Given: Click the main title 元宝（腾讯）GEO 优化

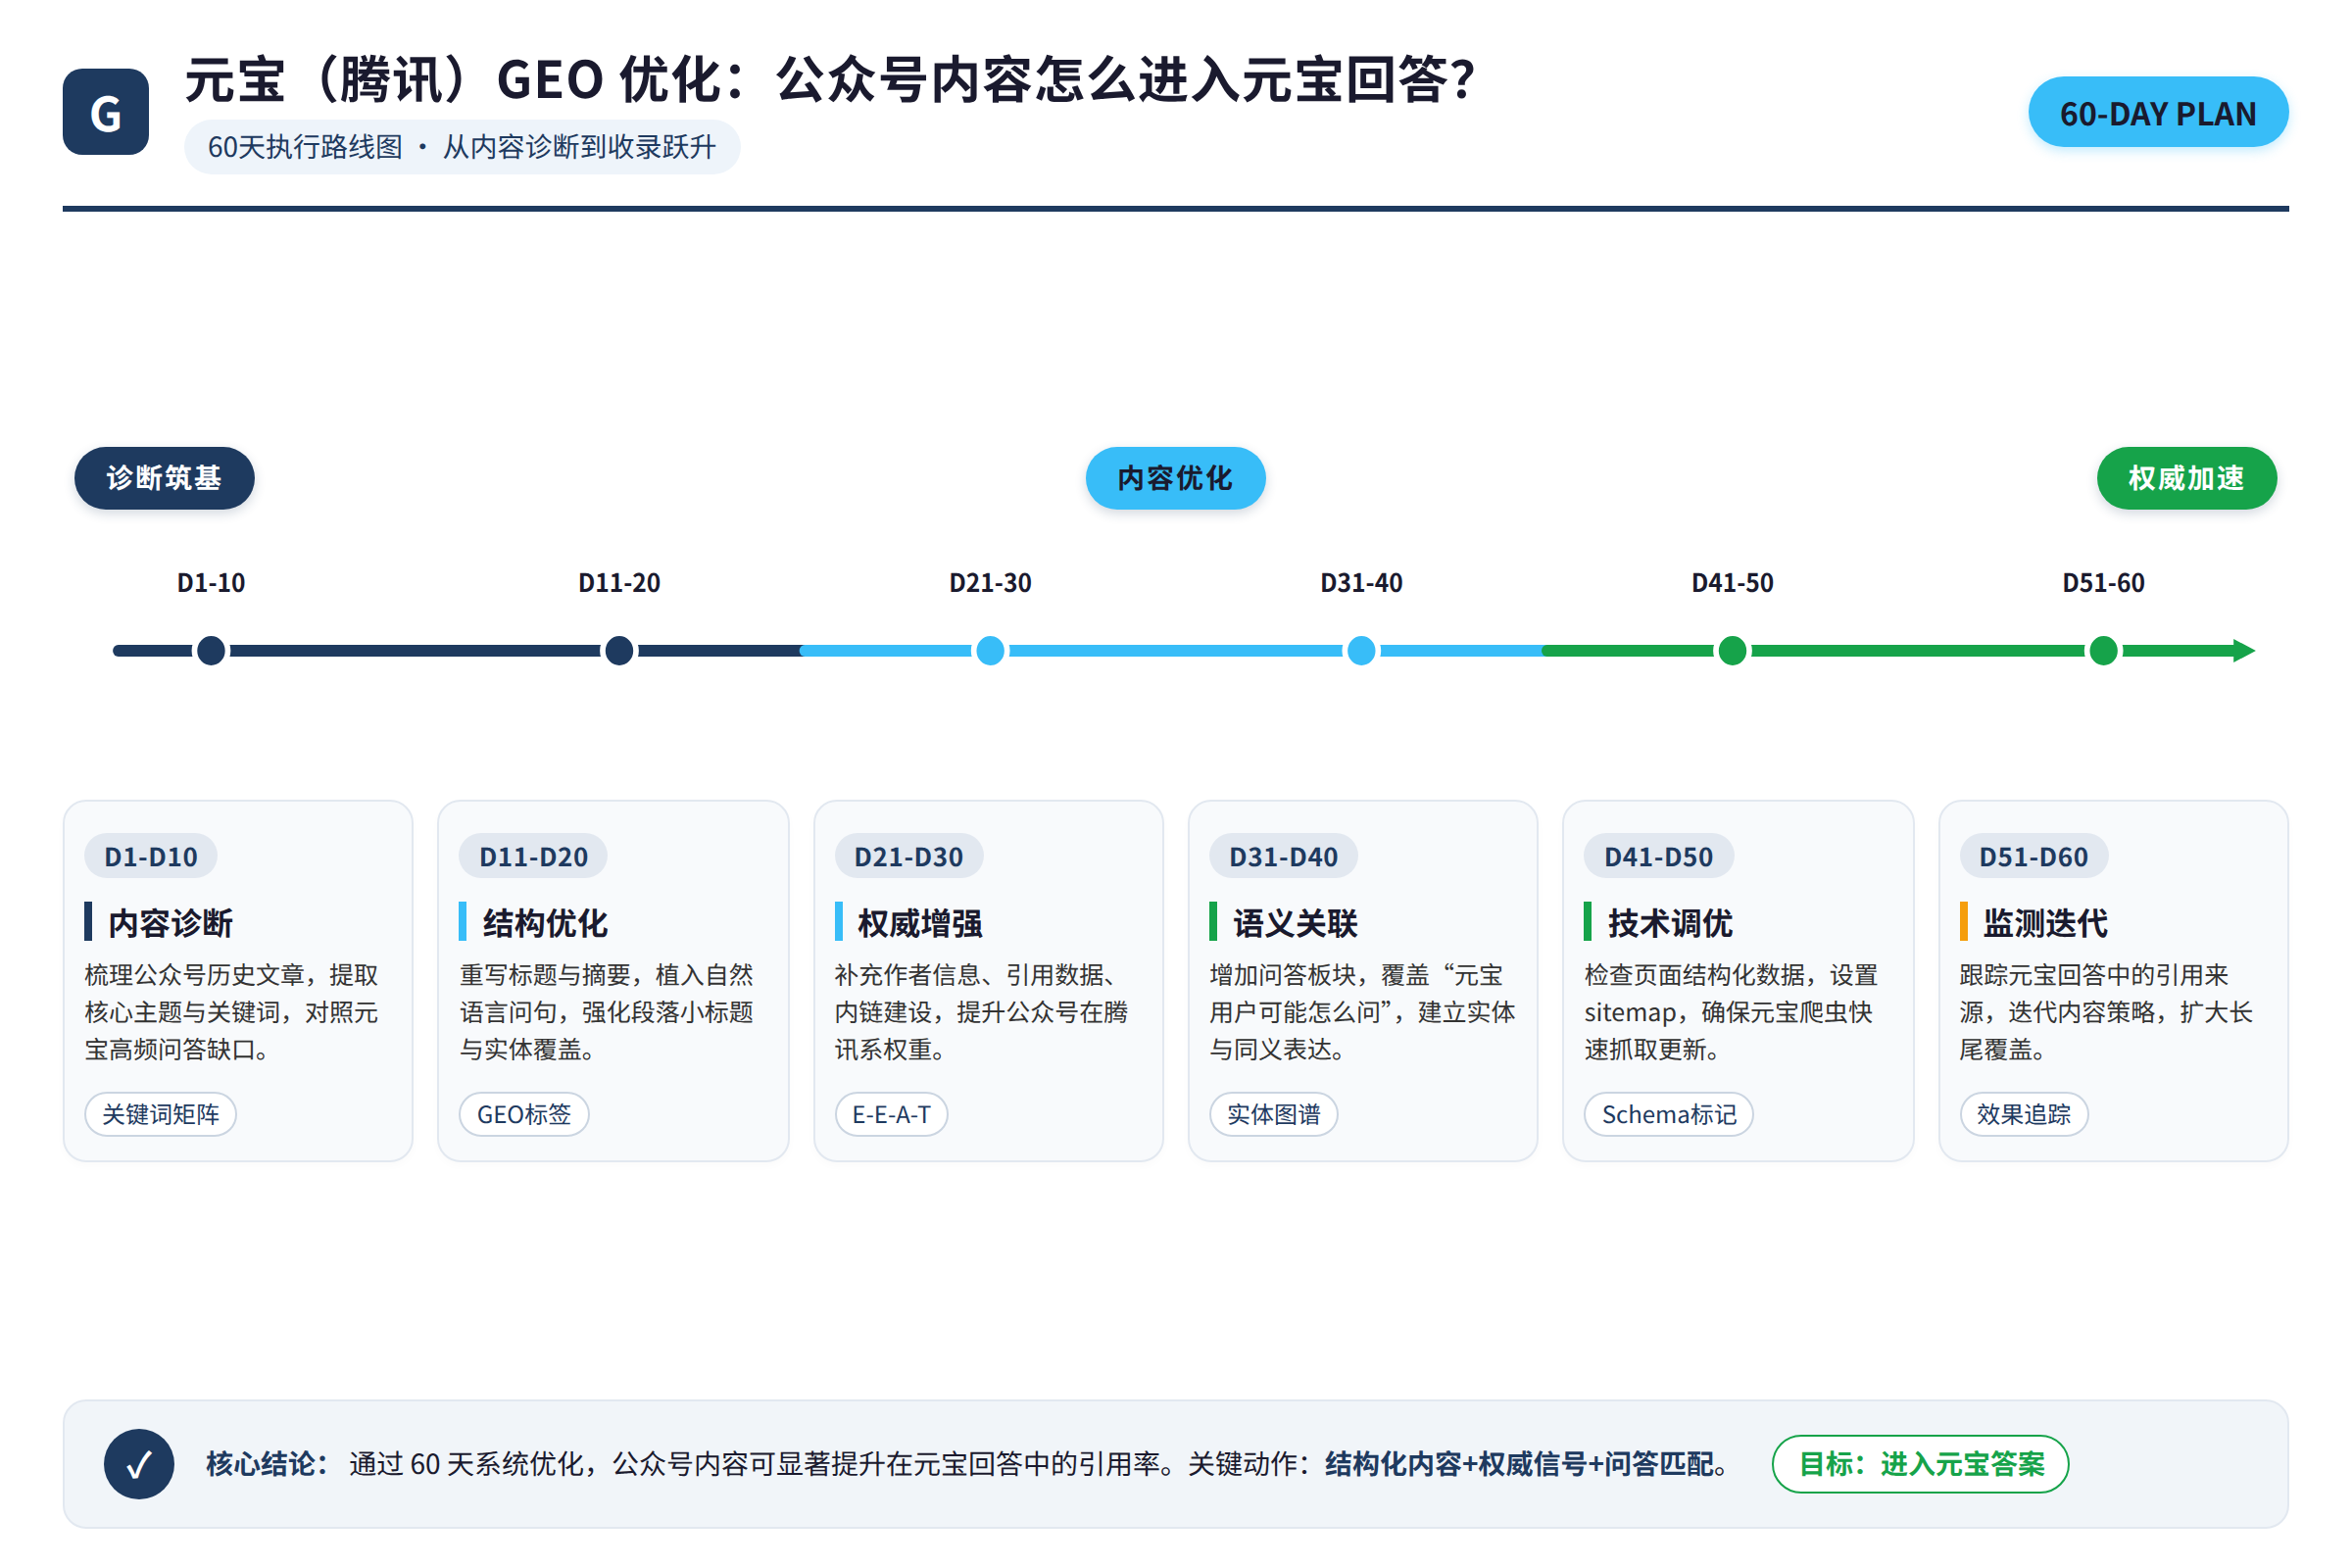Looking at the screenshot, I should [830, 79].
